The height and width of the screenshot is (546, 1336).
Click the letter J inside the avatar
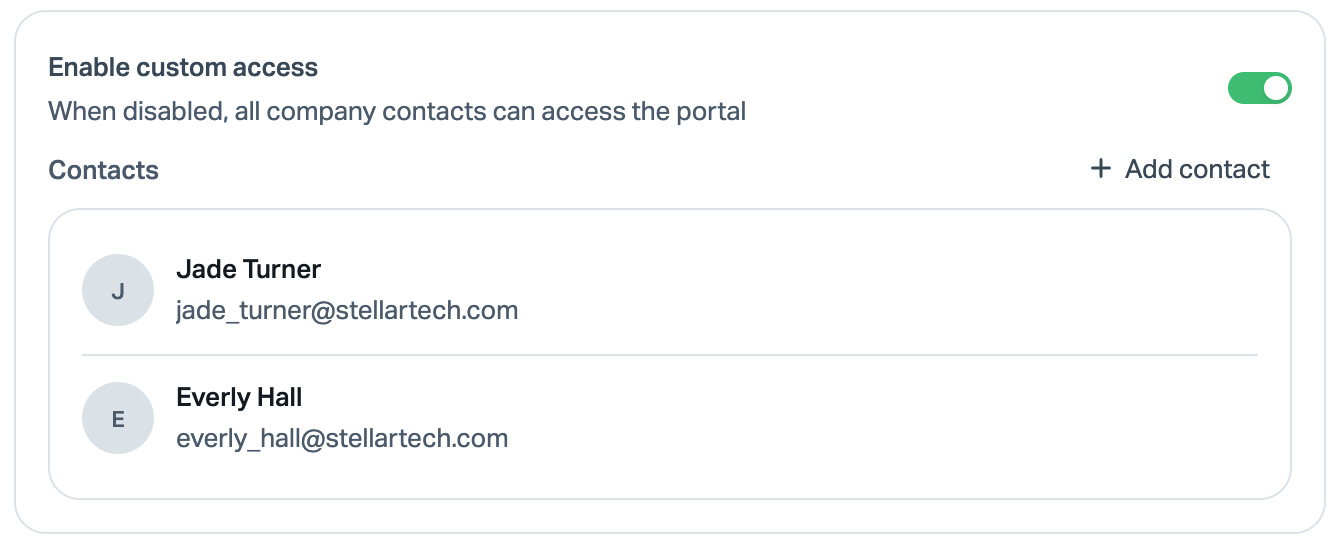118,291
